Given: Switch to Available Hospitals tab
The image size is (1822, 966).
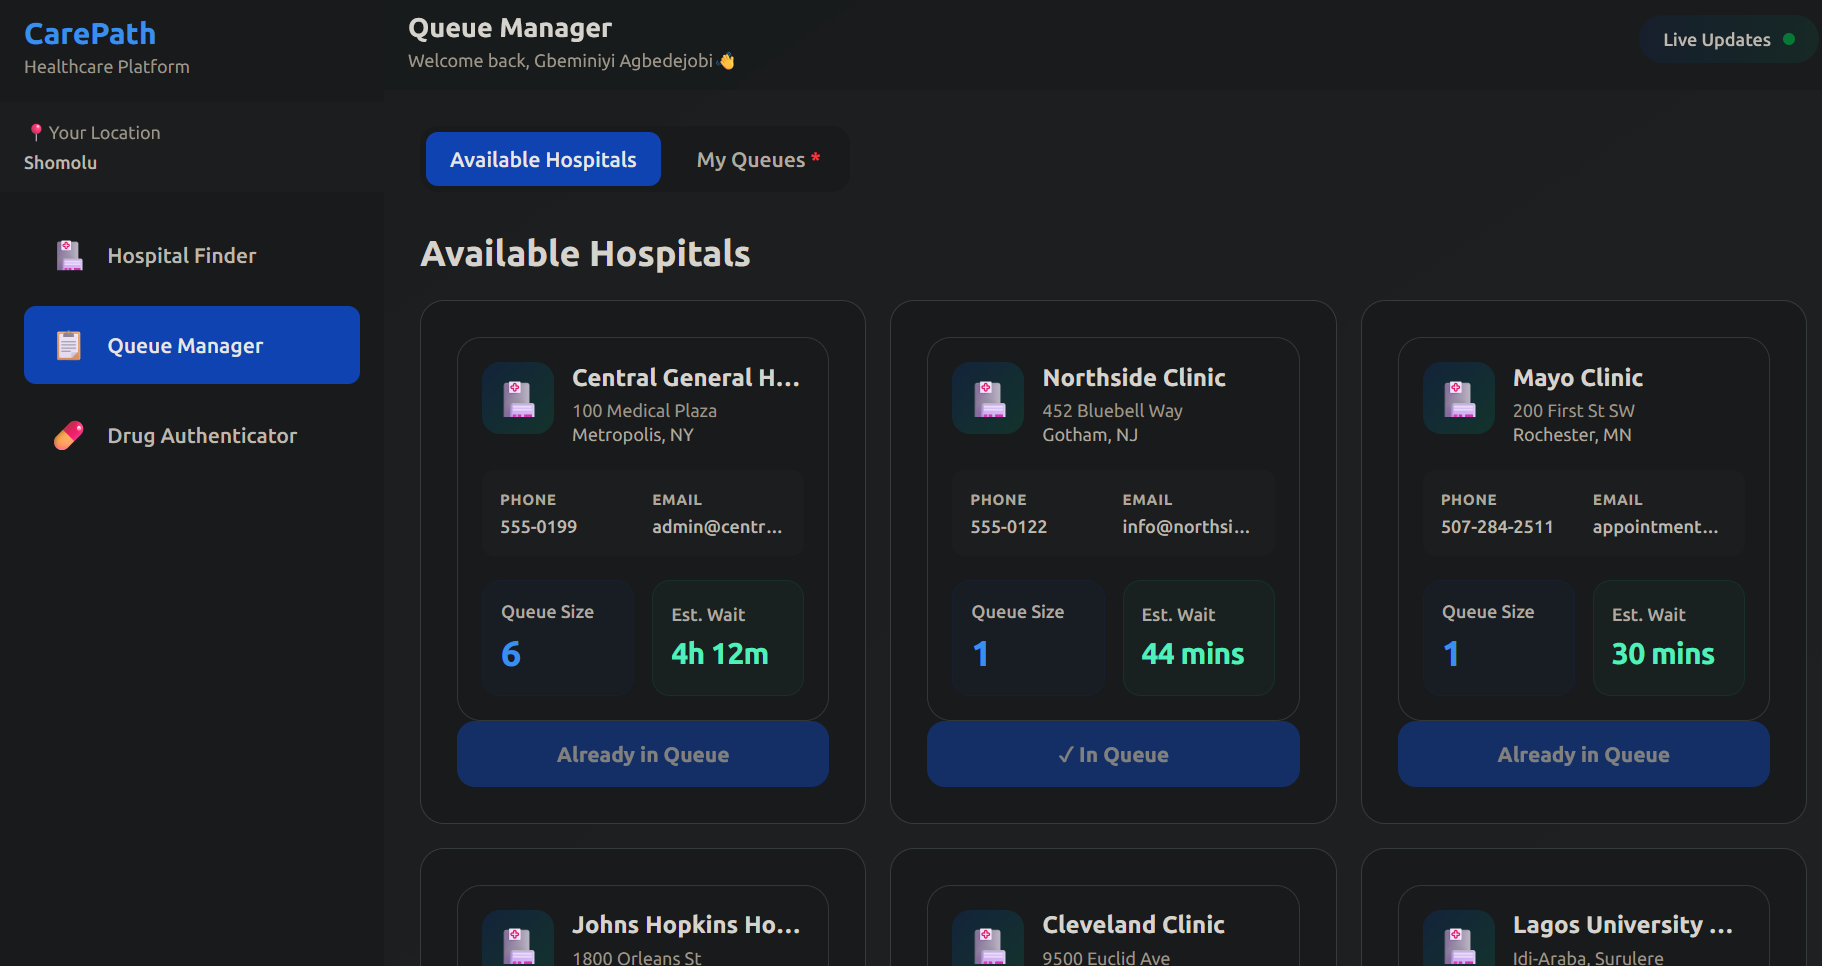Looking at the screenshot, I should click(x=543, y=159).
